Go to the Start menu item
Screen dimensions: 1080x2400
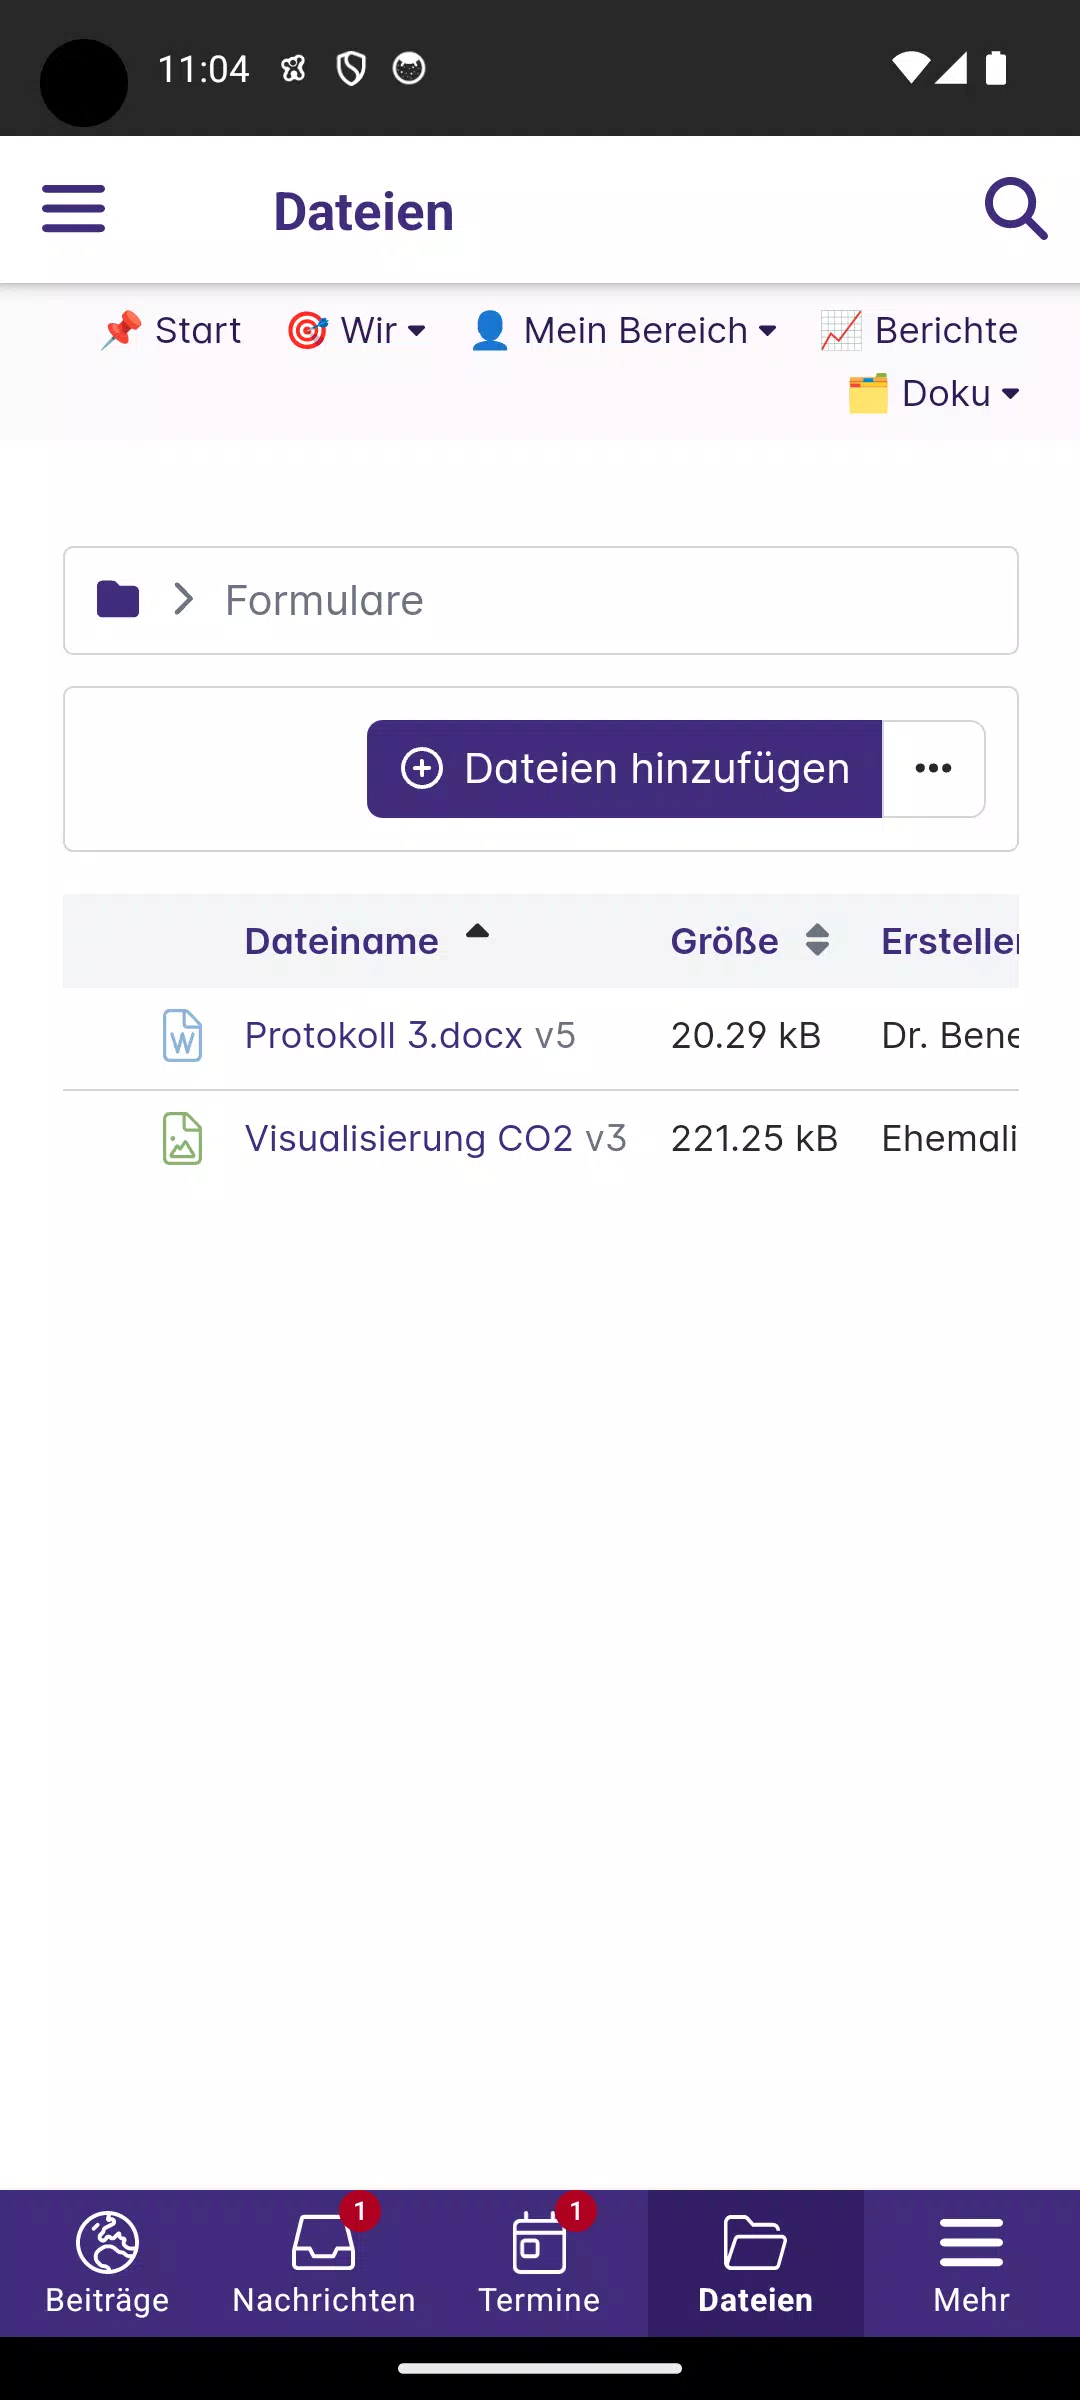click(172, 331)
